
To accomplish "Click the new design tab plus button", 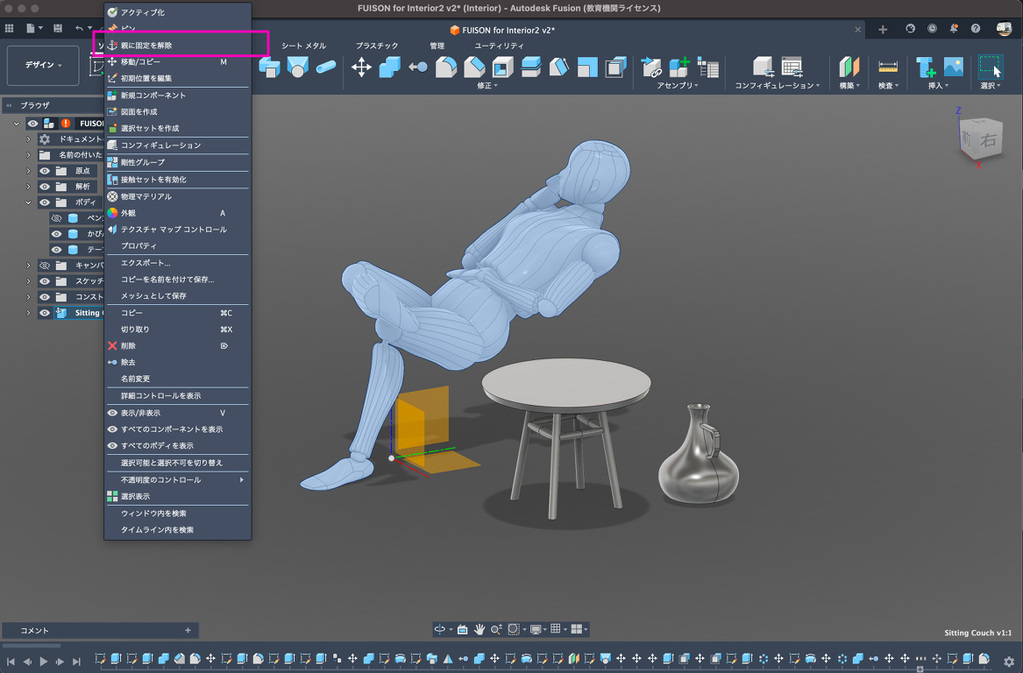I will [882, 30].
